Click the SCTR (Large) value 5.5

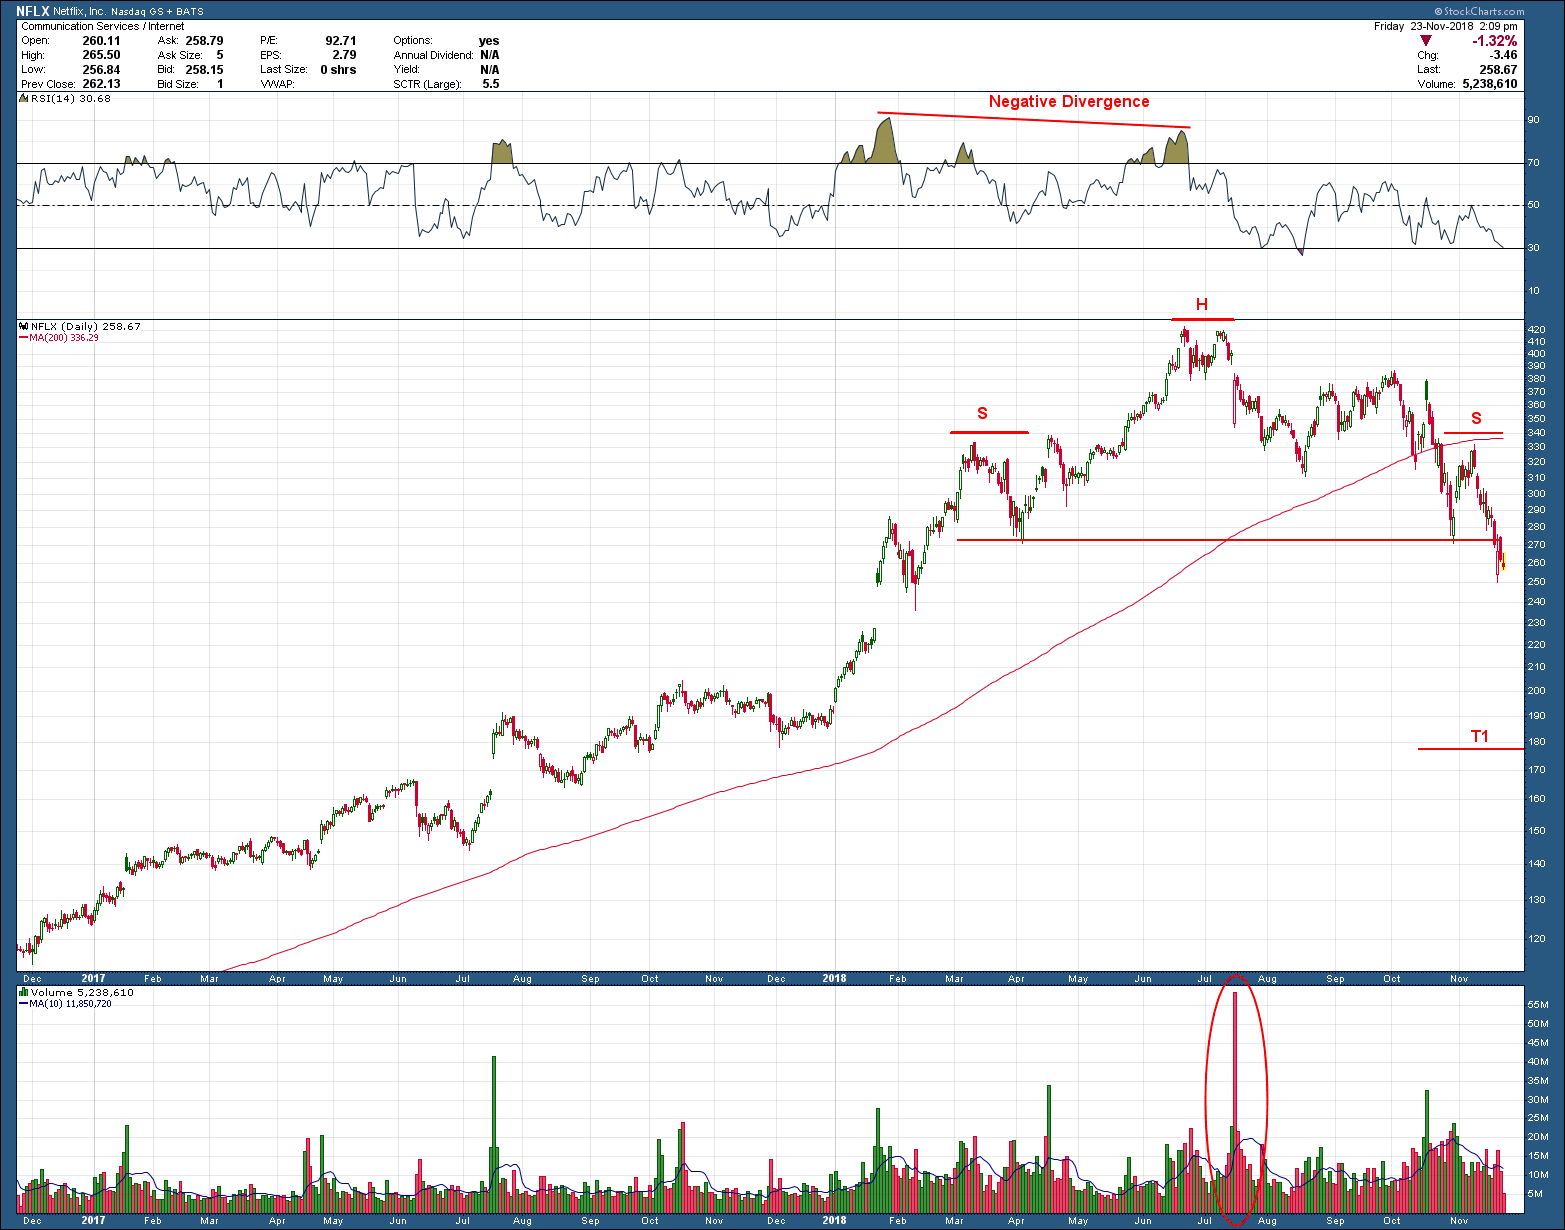pos(491,84)
